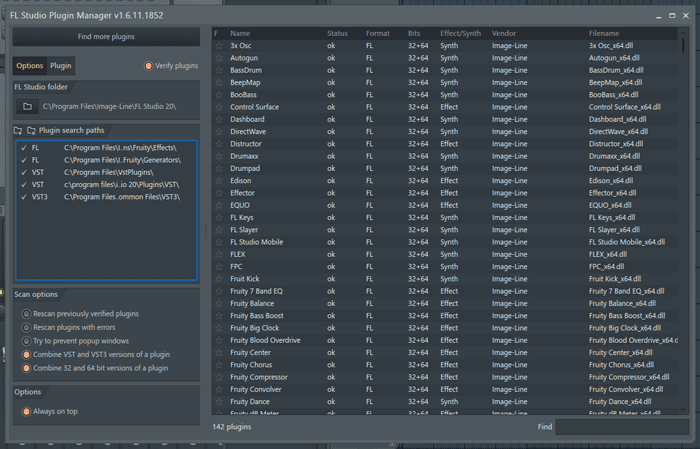
Task: Star the EQUO plugin
Action: coord(219,205)
